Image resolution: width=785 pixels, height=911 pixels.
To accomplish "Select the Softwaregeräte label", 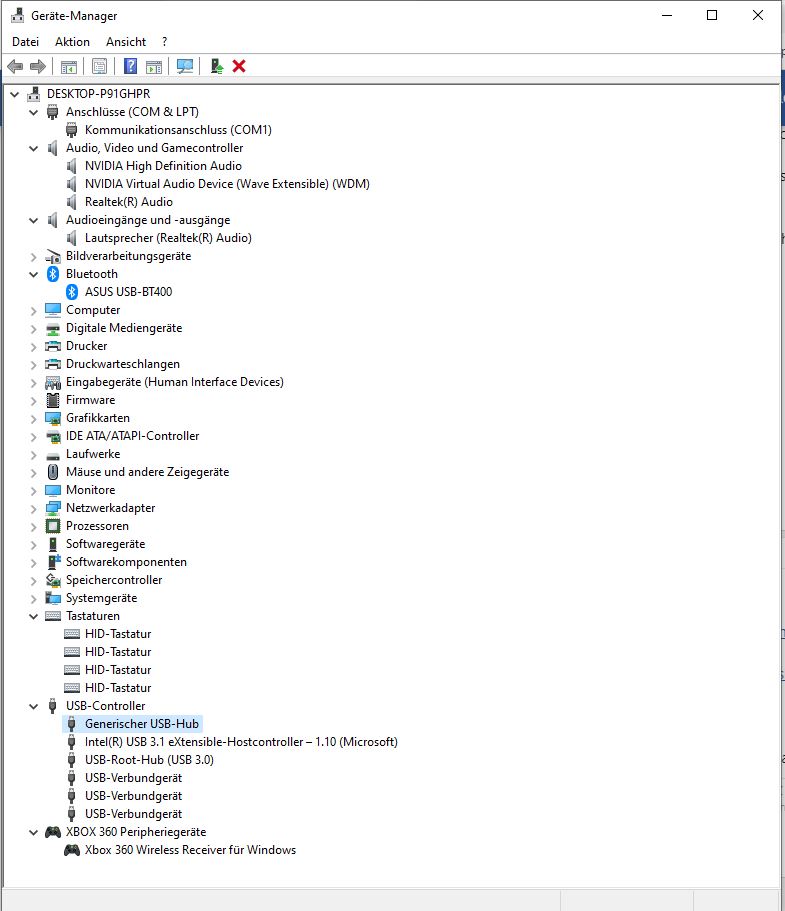I will [106, 544].
